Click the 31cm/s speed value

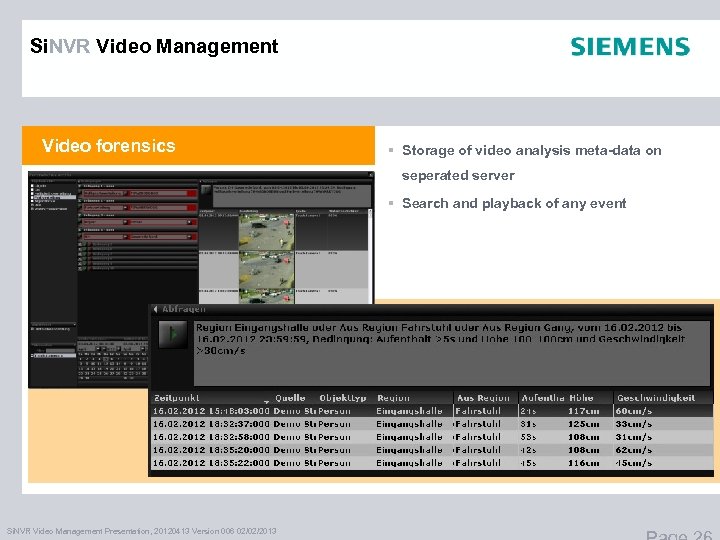click(x=634, y=437)
